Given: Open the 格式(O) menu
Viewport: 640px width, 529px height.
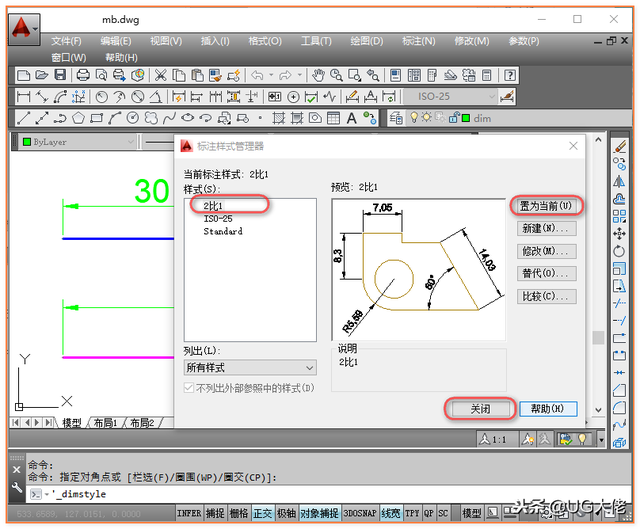Looking at the screenshot, I should [265, 41].
